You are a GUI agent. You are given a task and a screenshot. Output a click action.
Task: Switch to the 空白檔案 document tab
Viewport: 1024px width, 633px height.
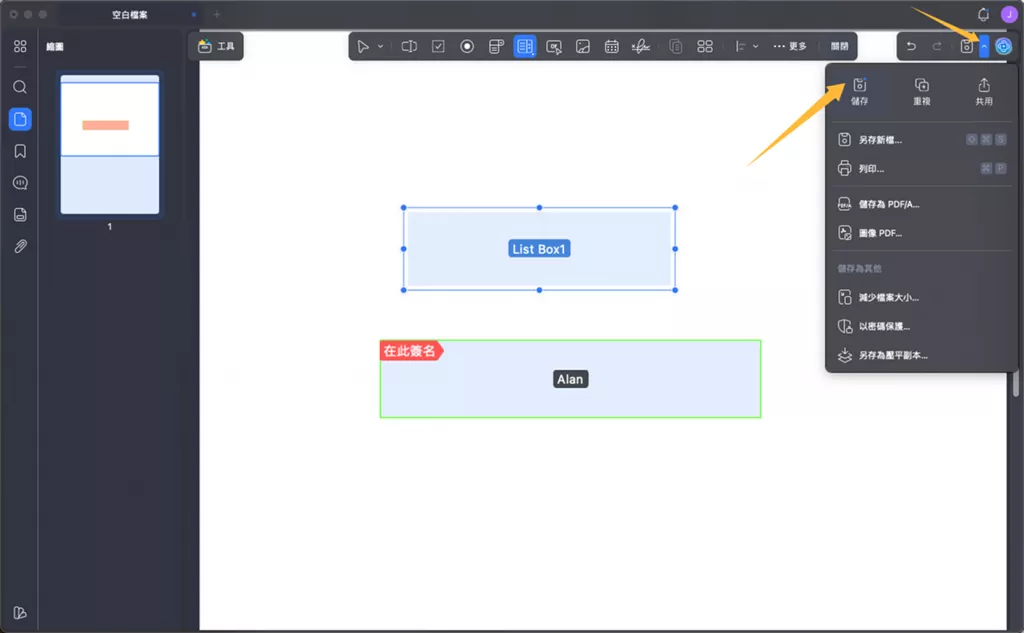(129, 14)
